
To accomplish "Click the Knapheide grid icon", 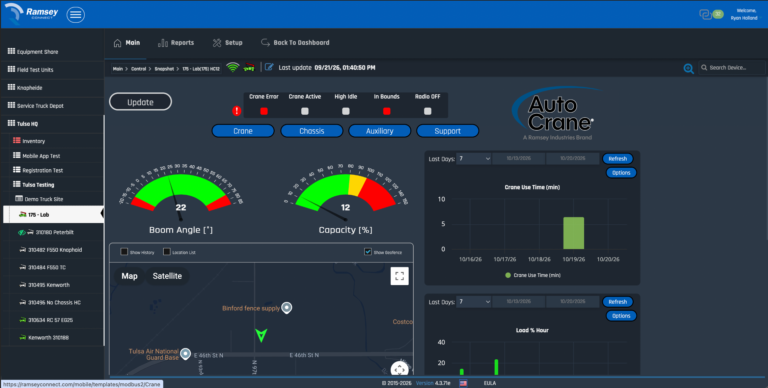I will point(11,87).
